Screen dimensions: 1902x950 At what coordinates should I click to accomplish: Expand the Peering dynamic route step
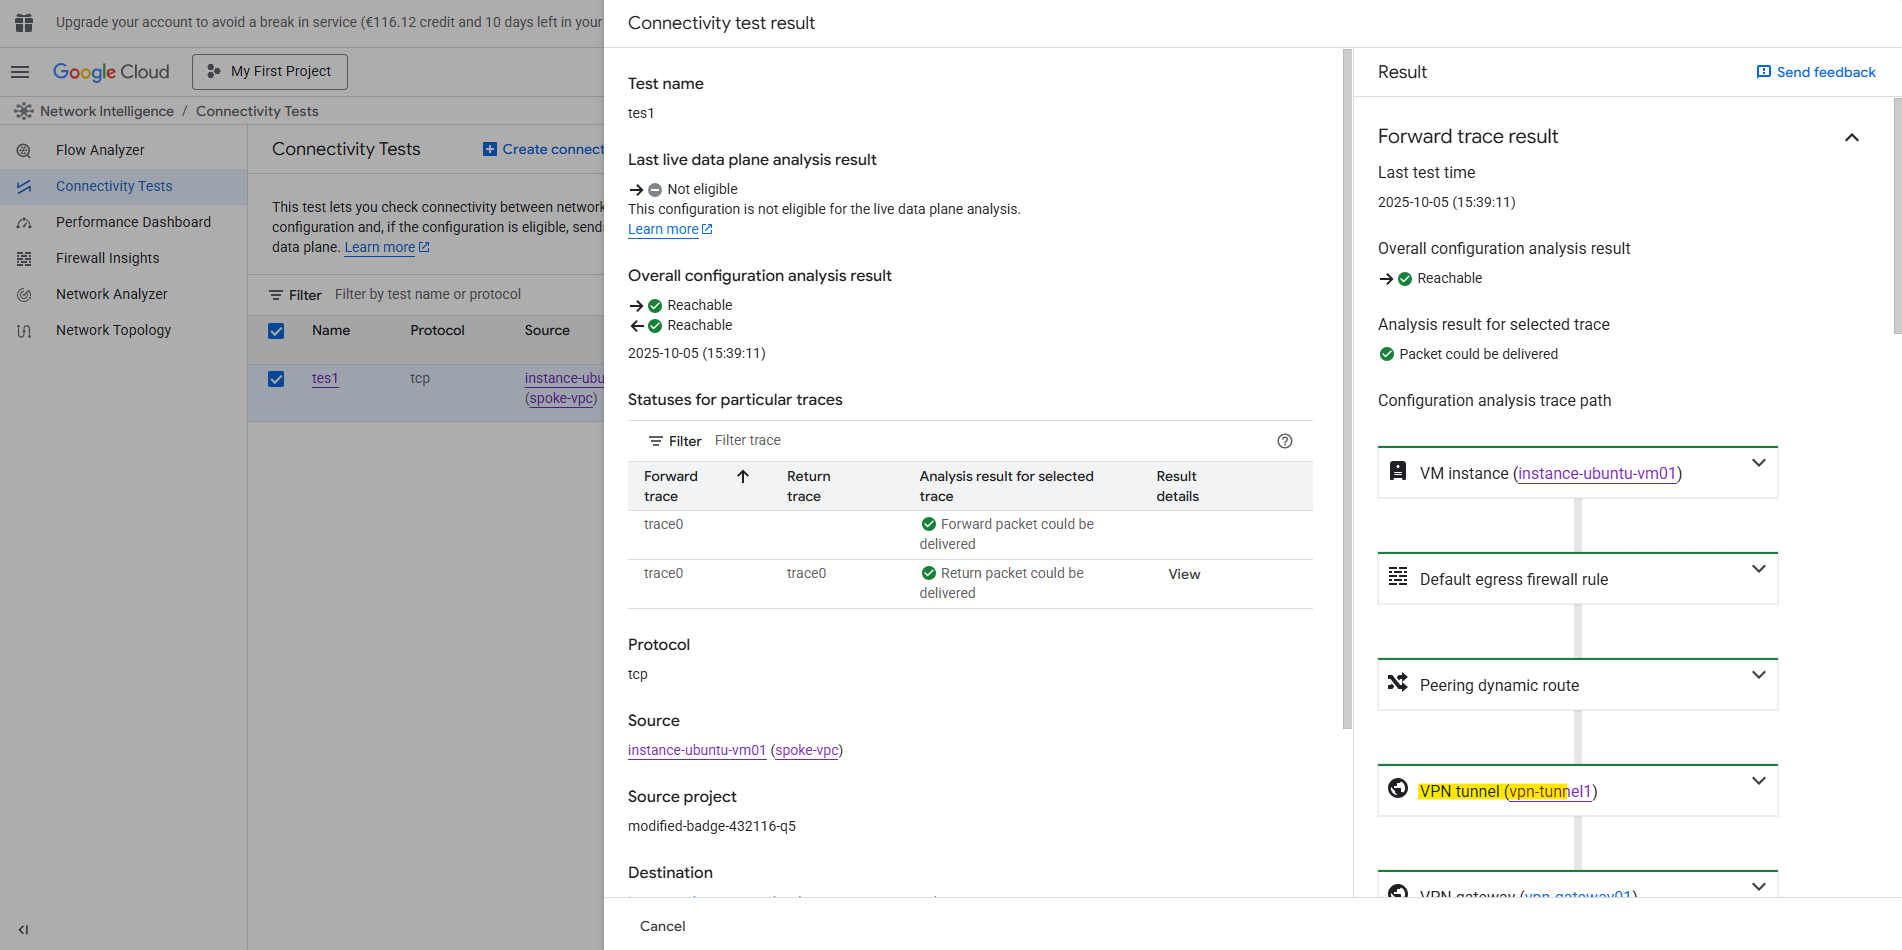(1758, 675)
